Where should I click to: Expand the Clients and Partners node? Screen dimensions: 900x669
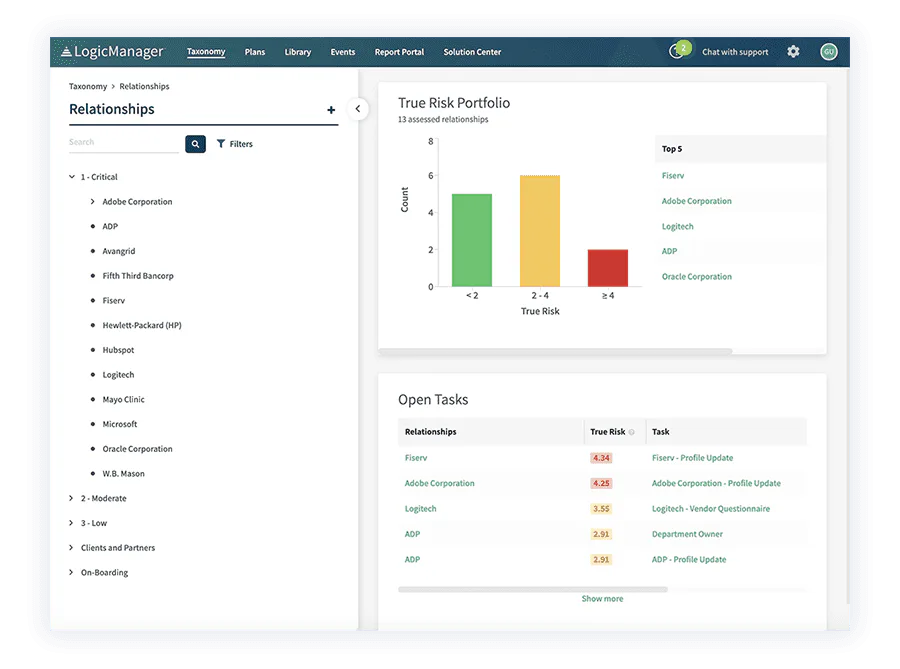click(x=71, y=547)
